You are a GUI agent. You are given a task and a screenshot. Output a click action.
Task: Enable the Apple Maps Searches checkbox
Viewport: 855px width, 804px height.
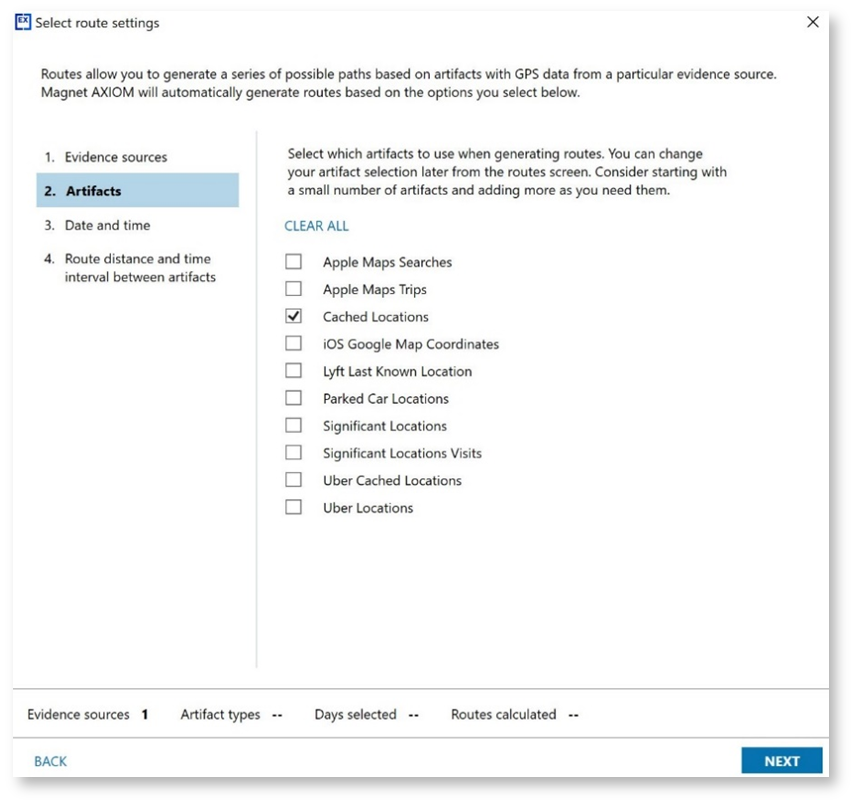(x=293, y=262)
